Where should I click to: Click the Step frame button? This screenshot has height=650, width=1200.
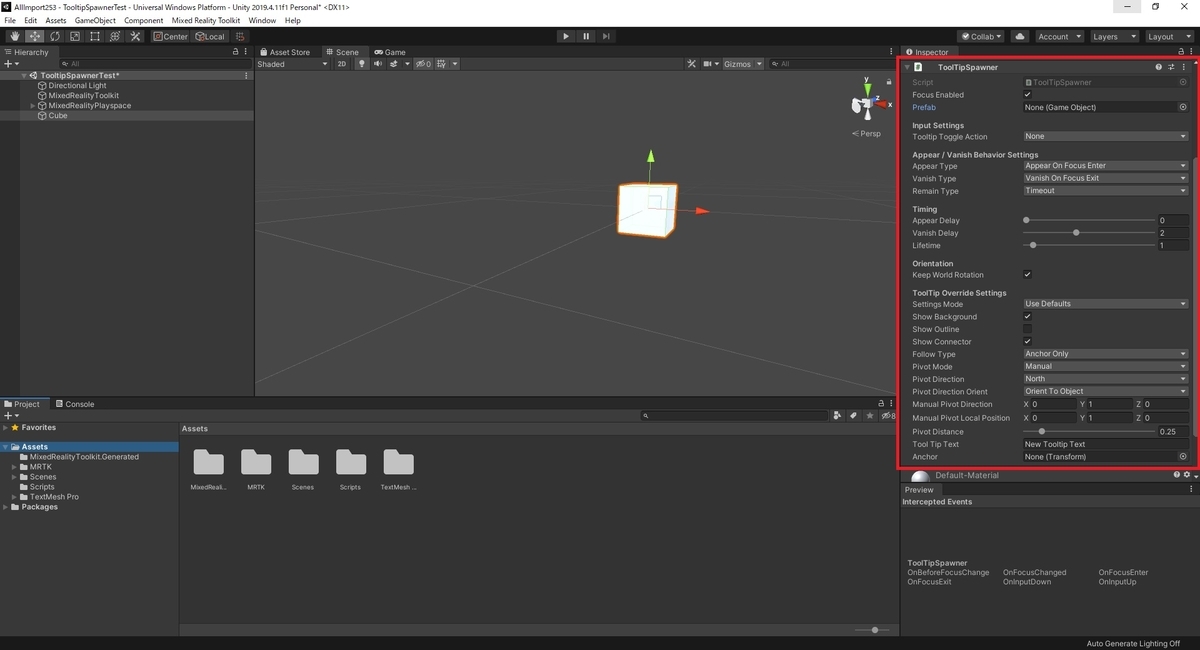606,36
